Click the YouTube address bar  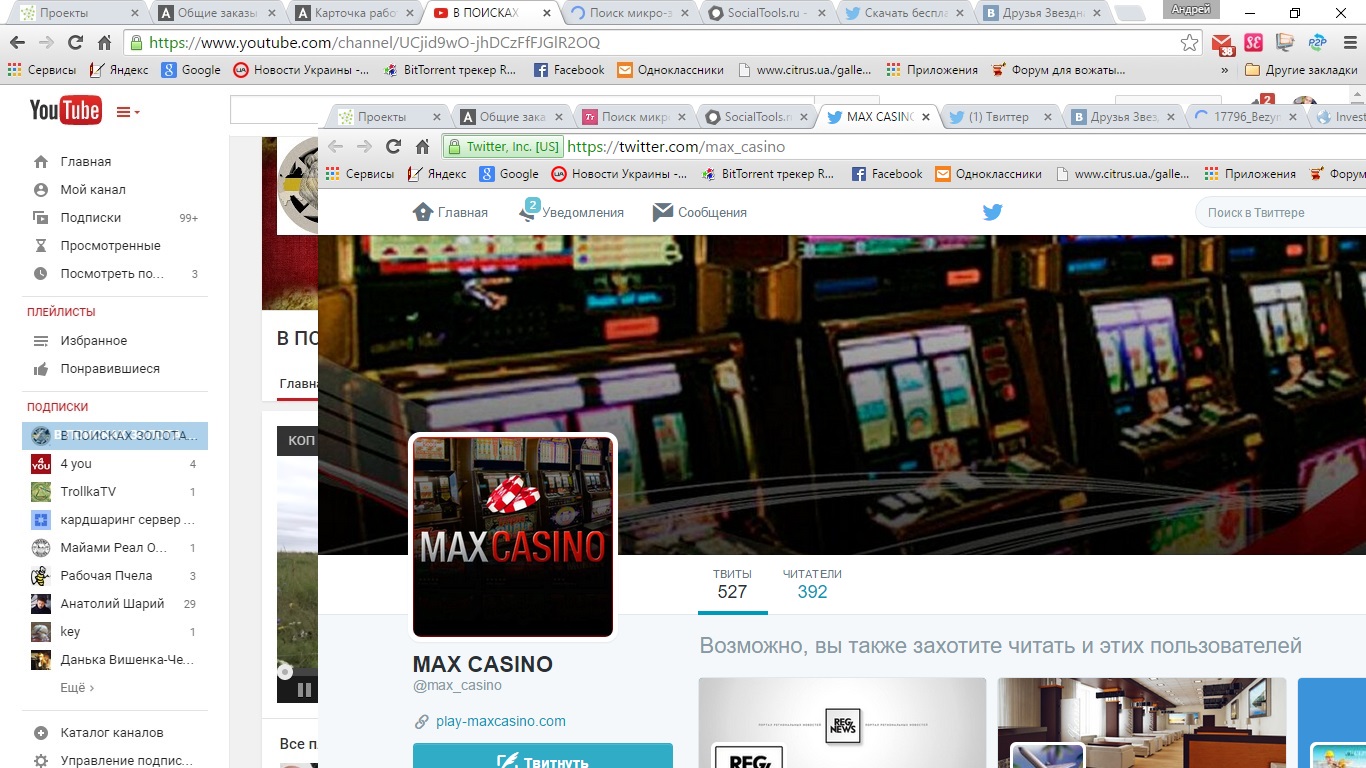pyautogui.click(x=662, y=43)
